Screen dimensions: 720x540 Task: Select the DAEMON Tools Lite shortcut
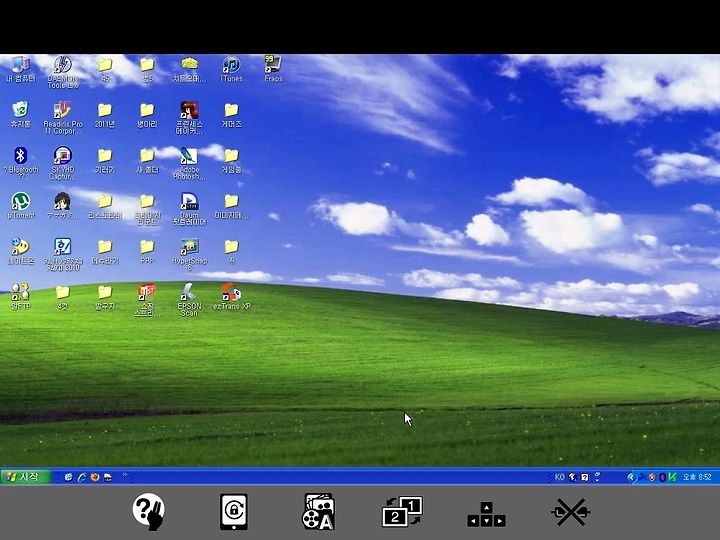[62, 73]
